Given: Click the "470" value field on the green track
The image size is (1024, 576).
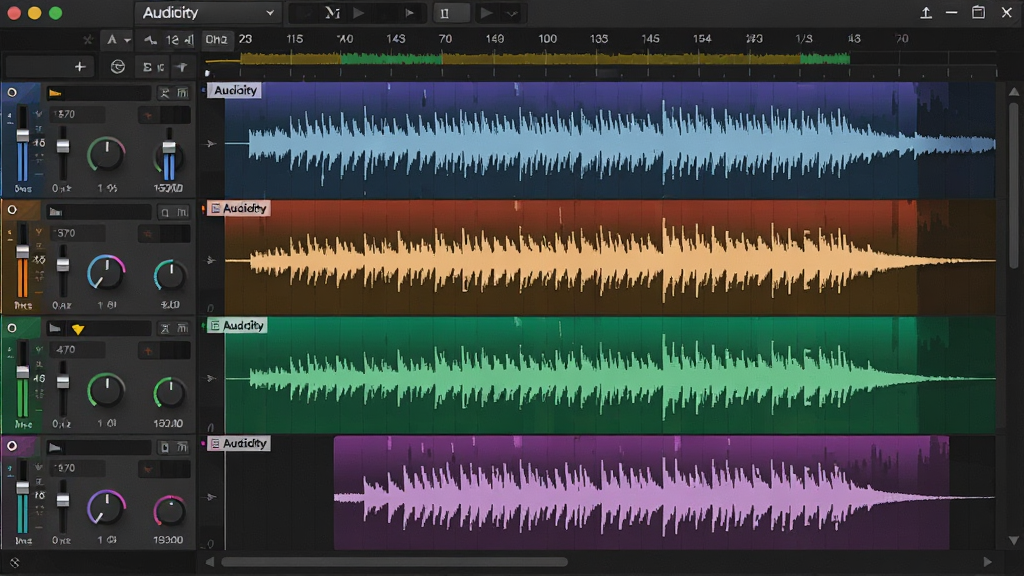Looking at the screenshot, I should click(77, 350).
